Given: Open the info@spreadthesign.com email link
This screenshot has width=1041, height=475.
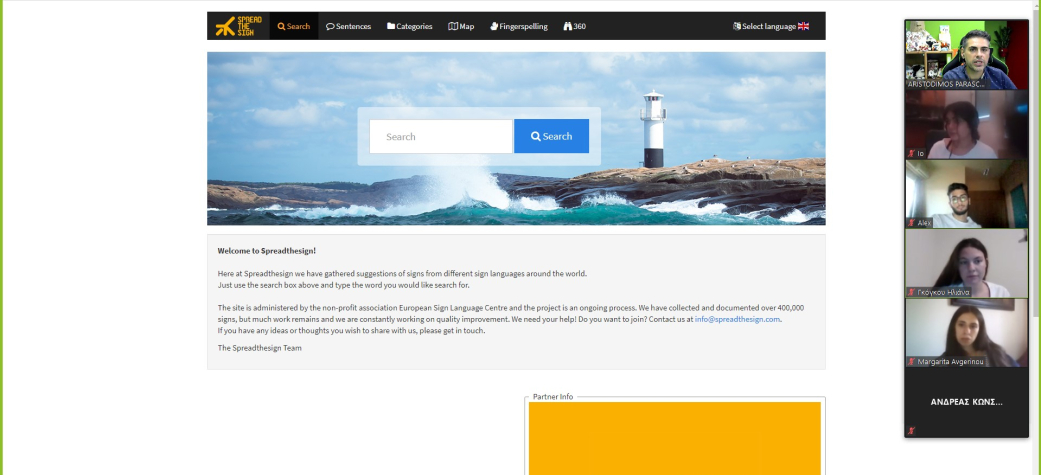Looking at the screenshot, I should click(737, 319).
